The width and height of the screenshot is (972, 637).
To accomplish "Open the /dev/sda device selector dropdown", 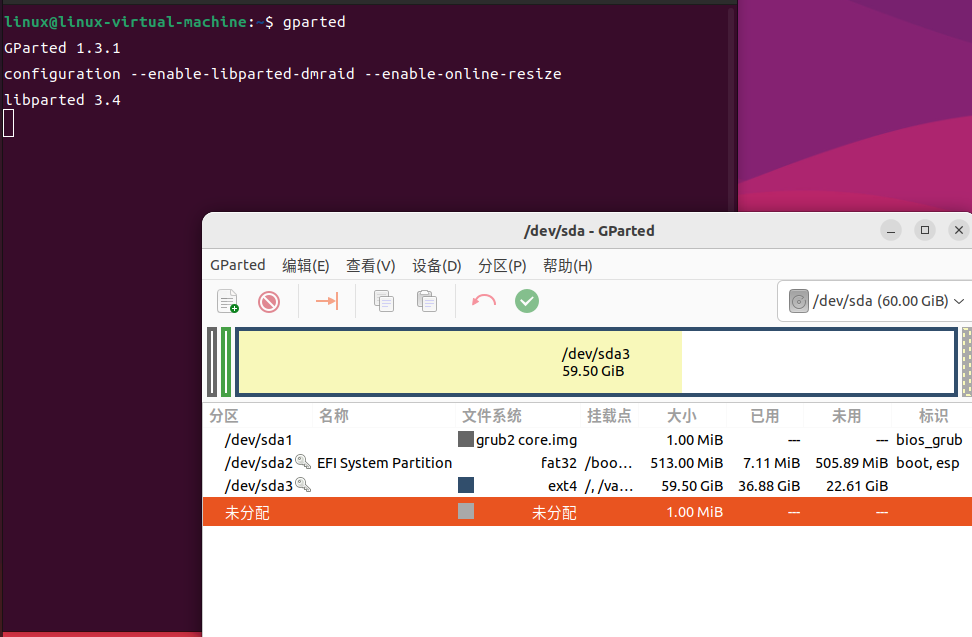I will [875, 301].
